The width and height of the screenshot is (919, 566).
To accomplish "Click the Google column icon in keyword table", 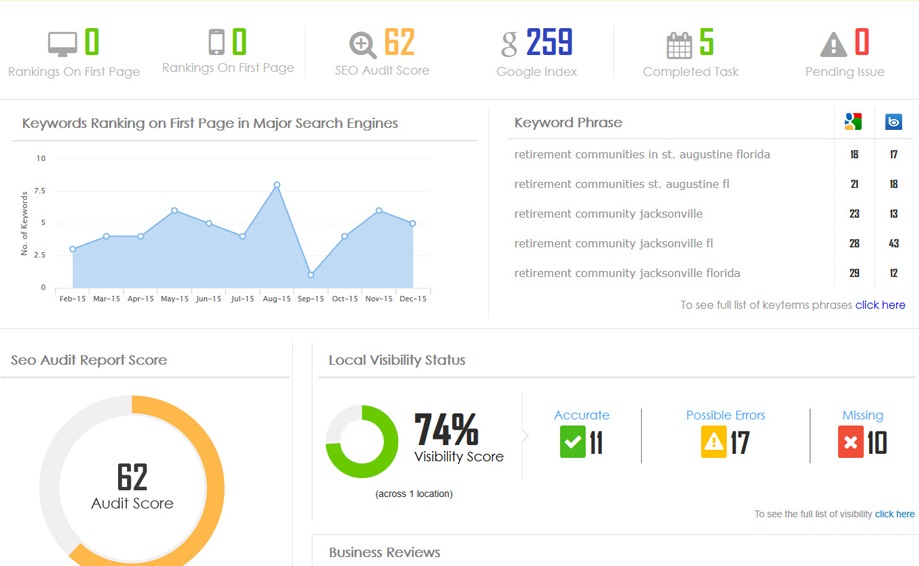I will [x=853, y=121].
